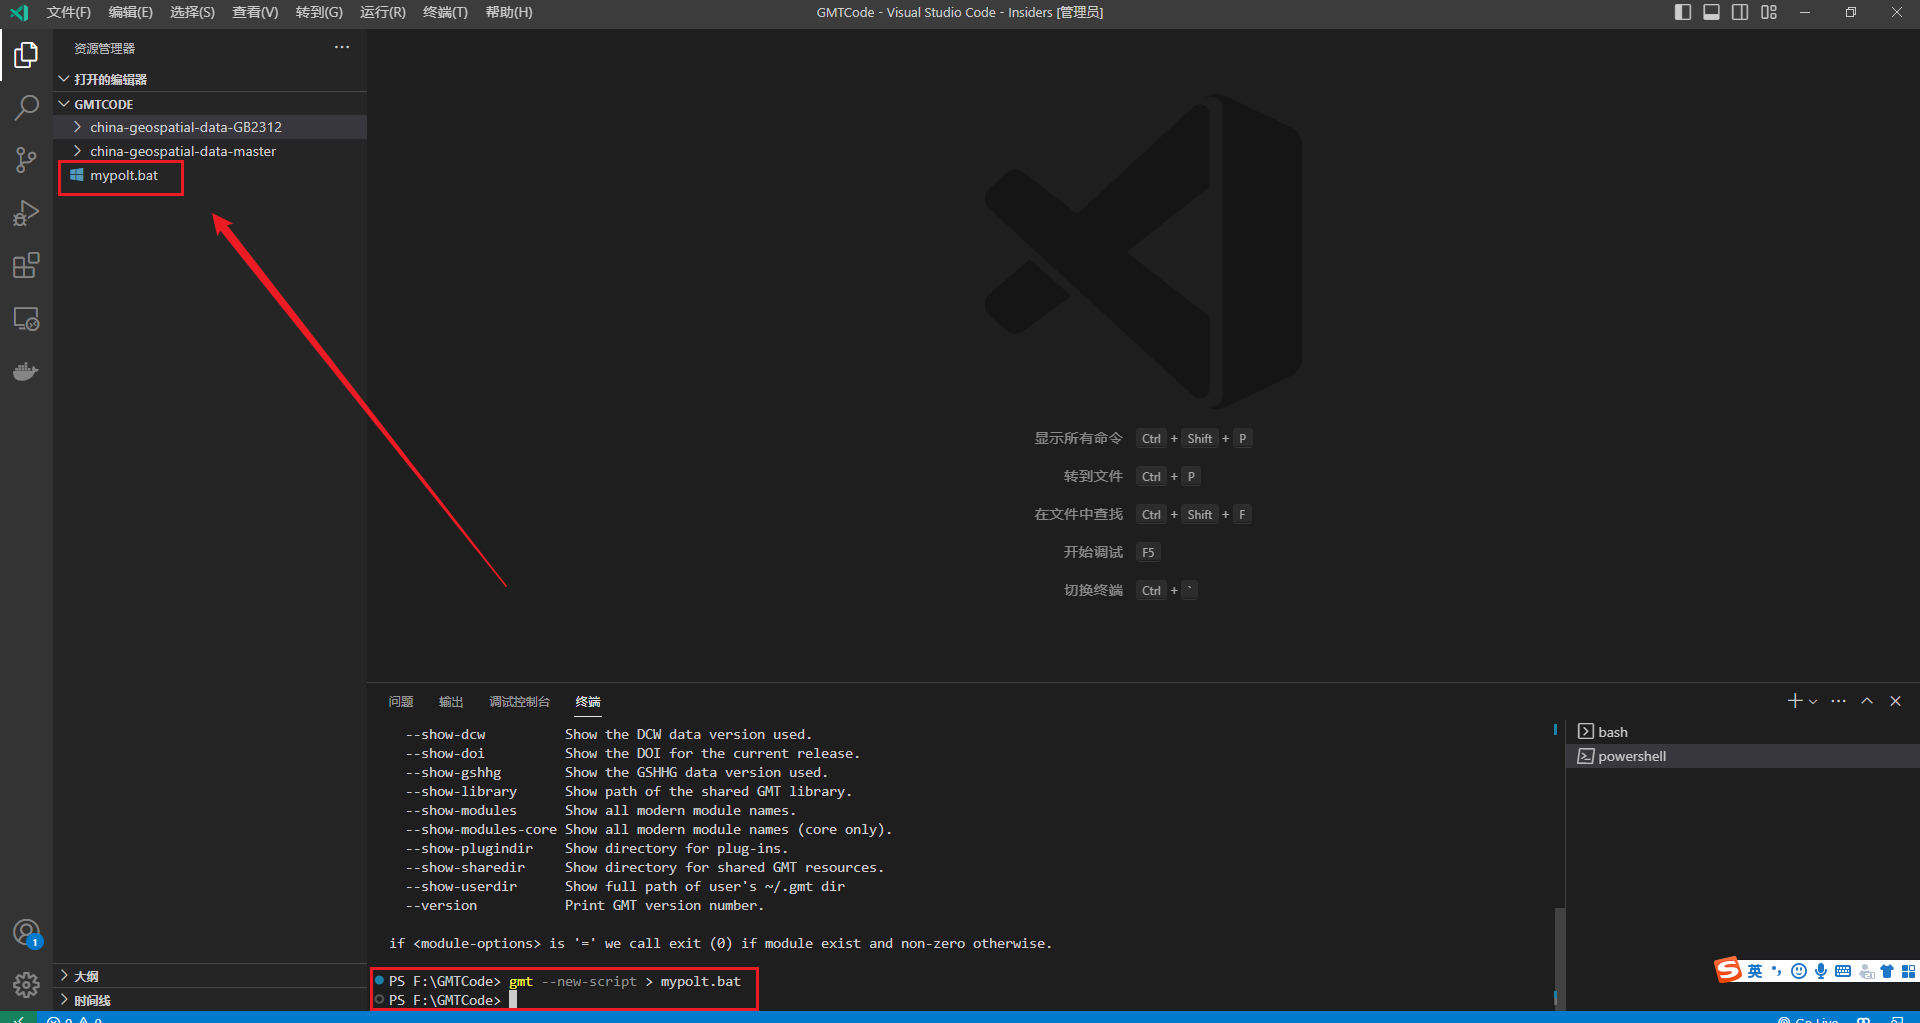The image size is (1920, 1023).
Task: Open the customize layout icon
Action: [1769, 12]
